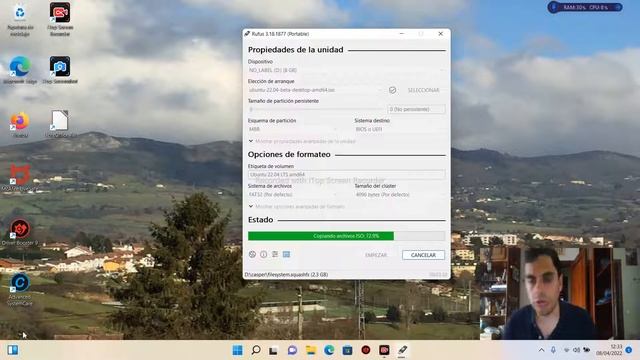Screen dimensions: 640x360
Task: Expand advanced drive properties section
Action: (x=302, y=141)
